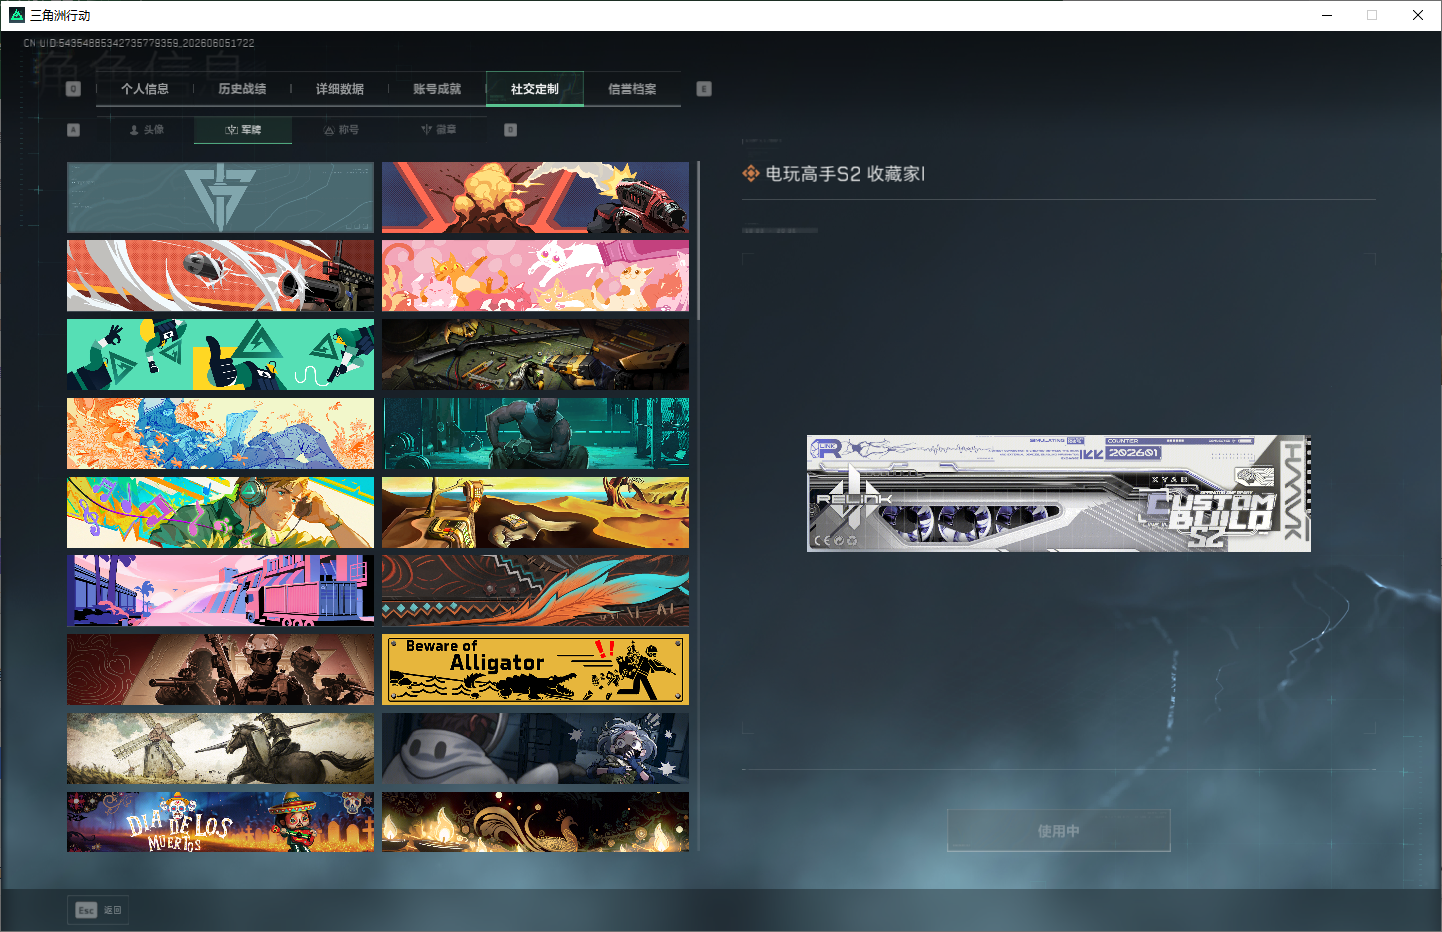Select the 军牌 dog tag sub-tab
The height and width of the screenshot is (932, 1442).
pos(243,130)
